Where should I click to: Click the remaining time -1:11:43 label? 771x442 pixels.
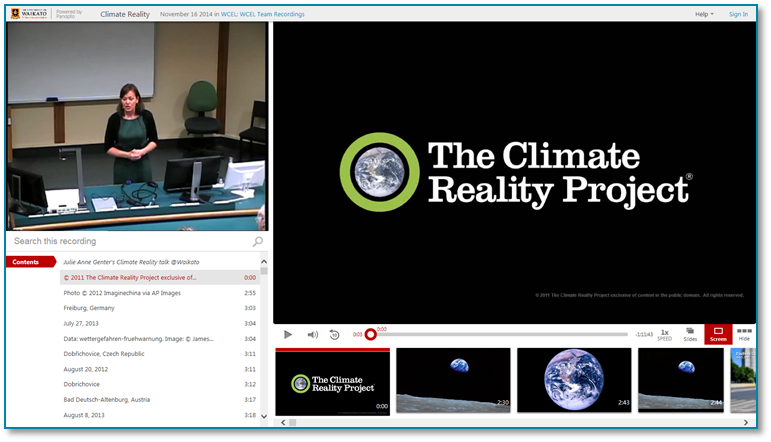click(644, 335)
